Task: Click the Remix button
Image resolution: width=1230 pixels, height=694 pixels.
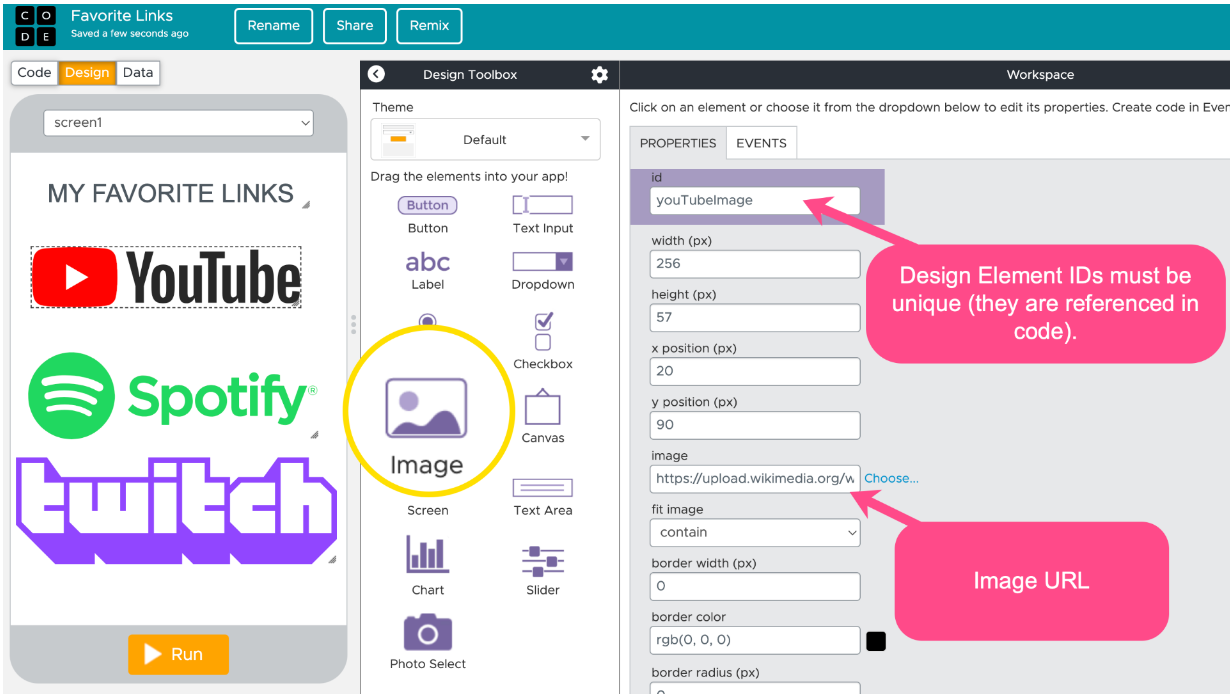Action: coord(429,26)
